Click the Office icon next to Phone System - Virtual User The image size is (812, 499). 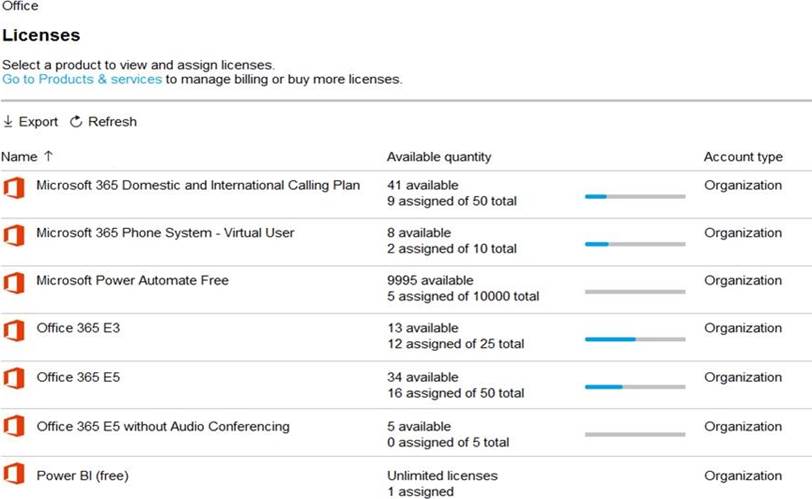tap(13, 236)
